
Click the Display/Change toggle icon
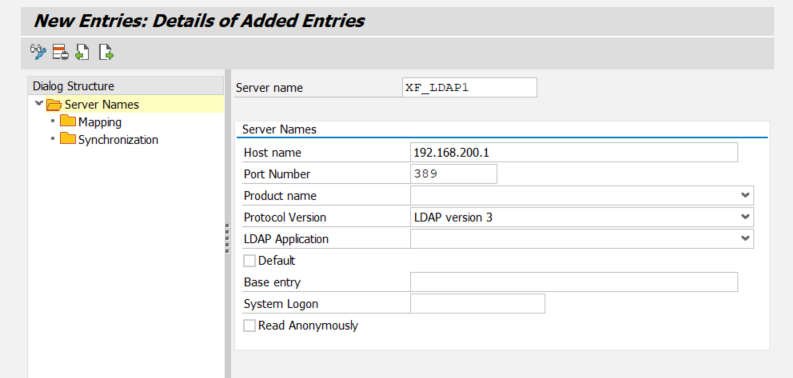tap(38, 52)
